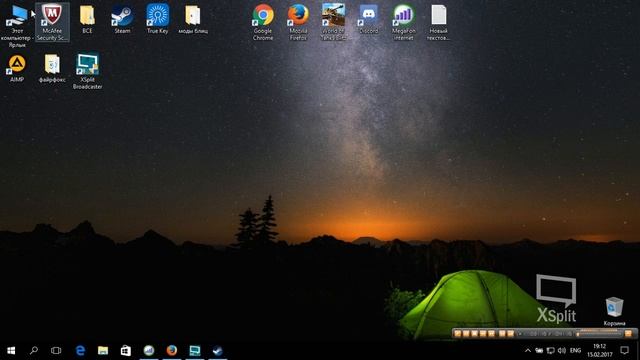
Task: Open Task View from the taskbar
Action: click(x=56, y=351)
